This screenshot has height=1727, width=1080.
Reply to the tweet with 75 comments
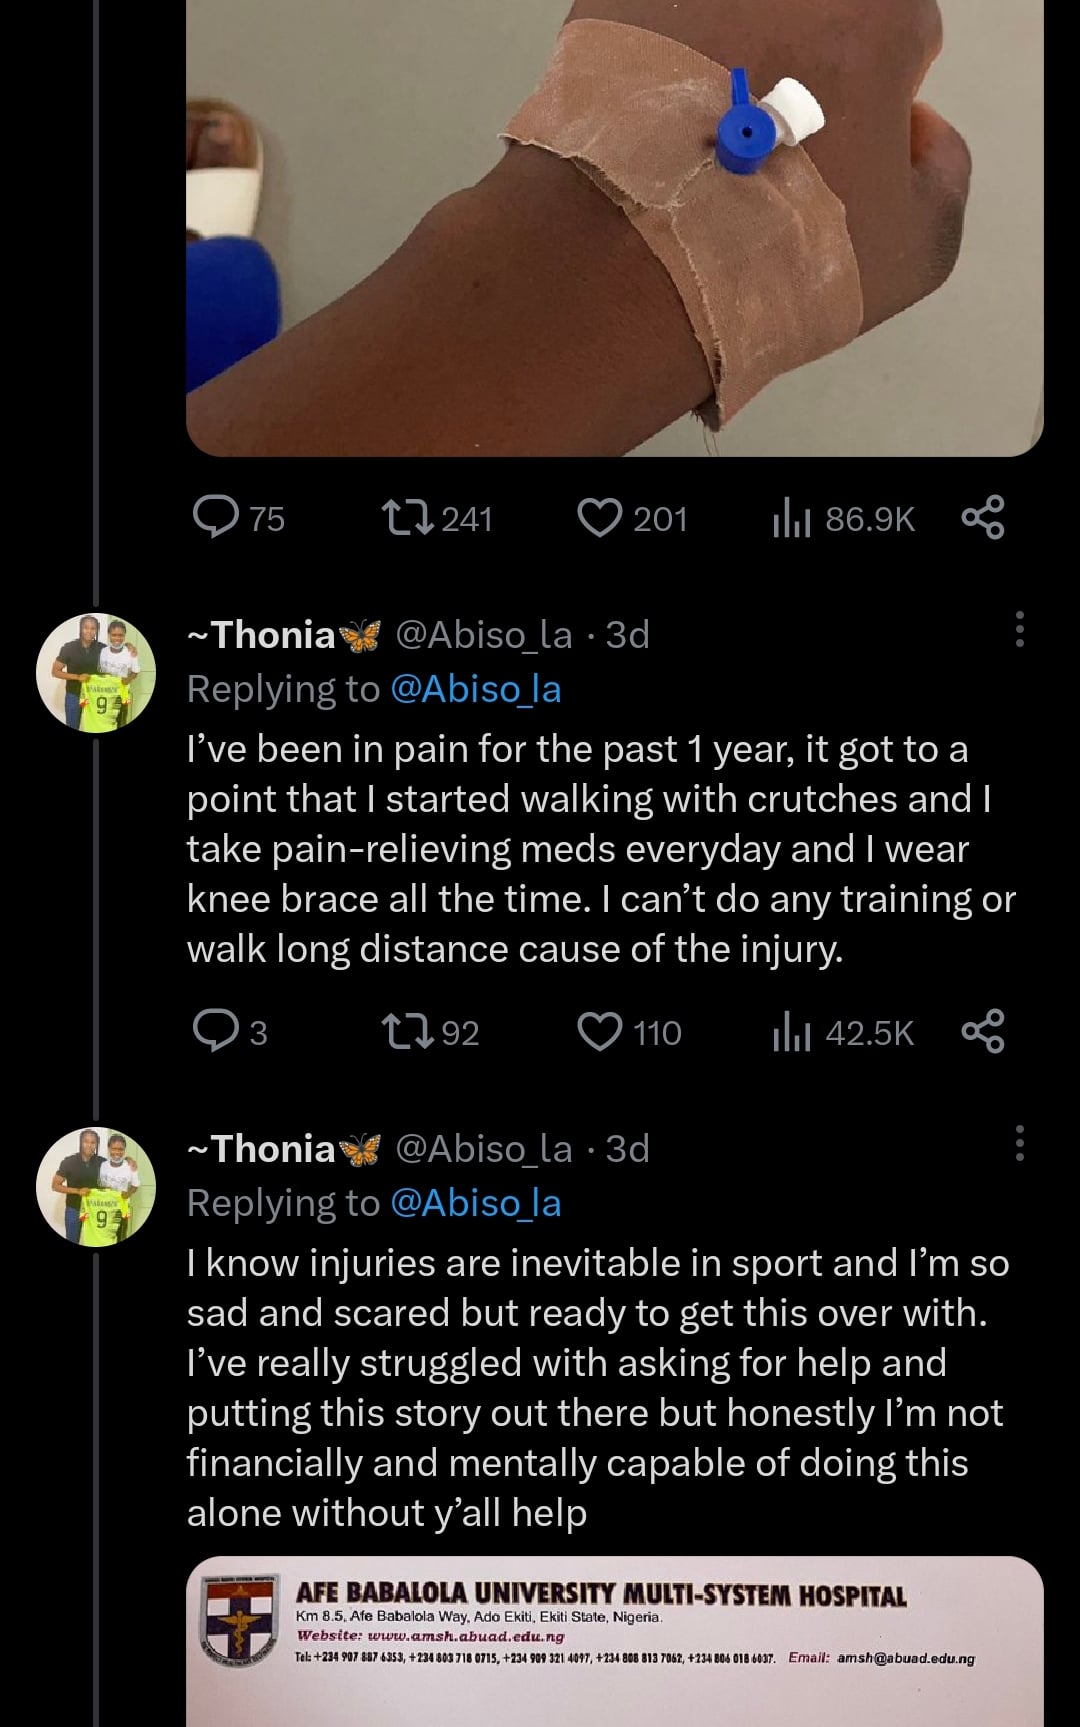pyautogui.click(x=215, y=518)
